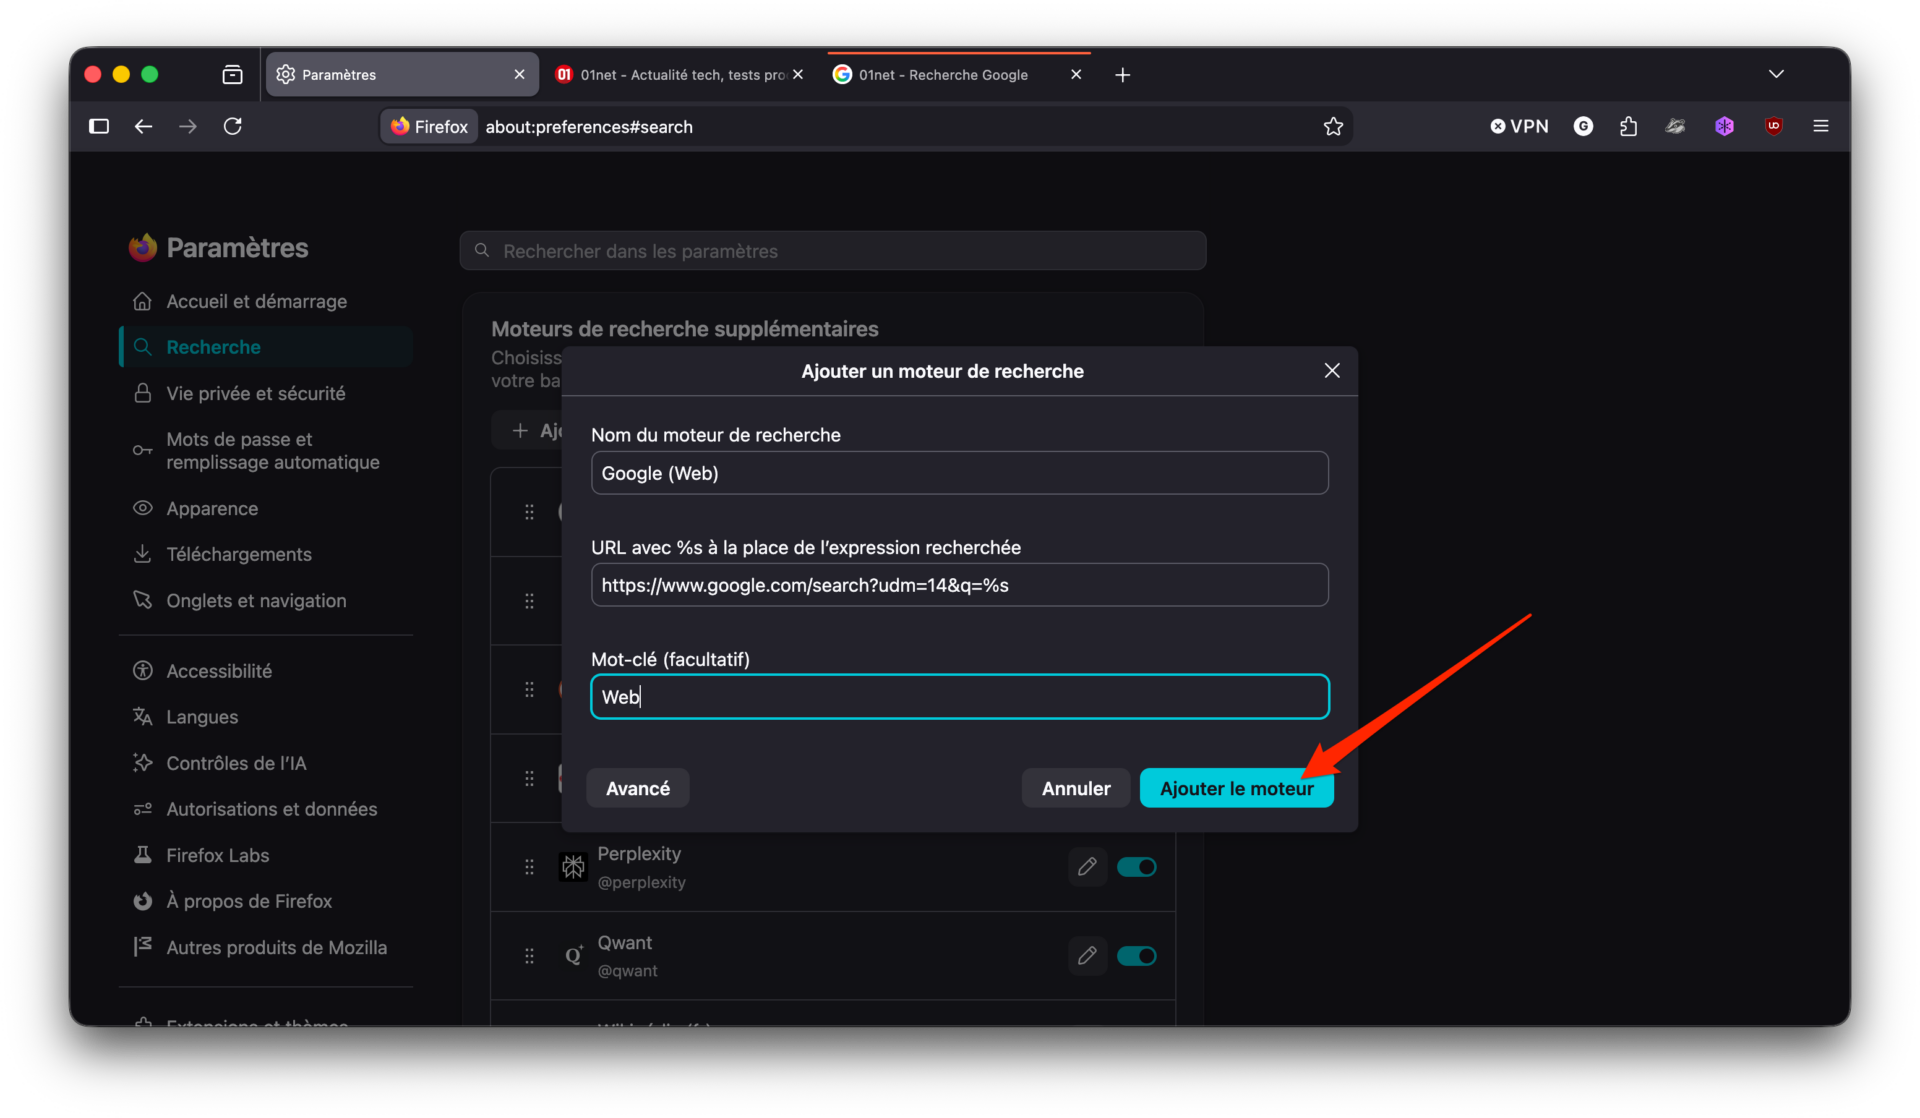Click the Nom du moteur de recherche field
This screenshot has width=1920, height=1118.
pos(959,473)
